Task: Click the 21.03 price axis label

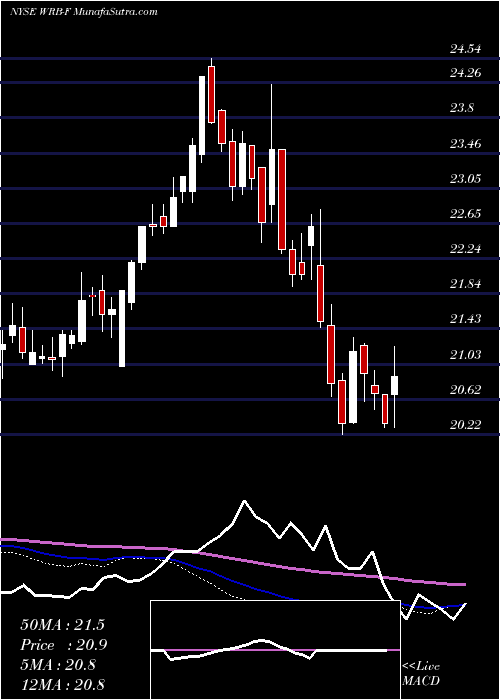Action: click(466, 355)
